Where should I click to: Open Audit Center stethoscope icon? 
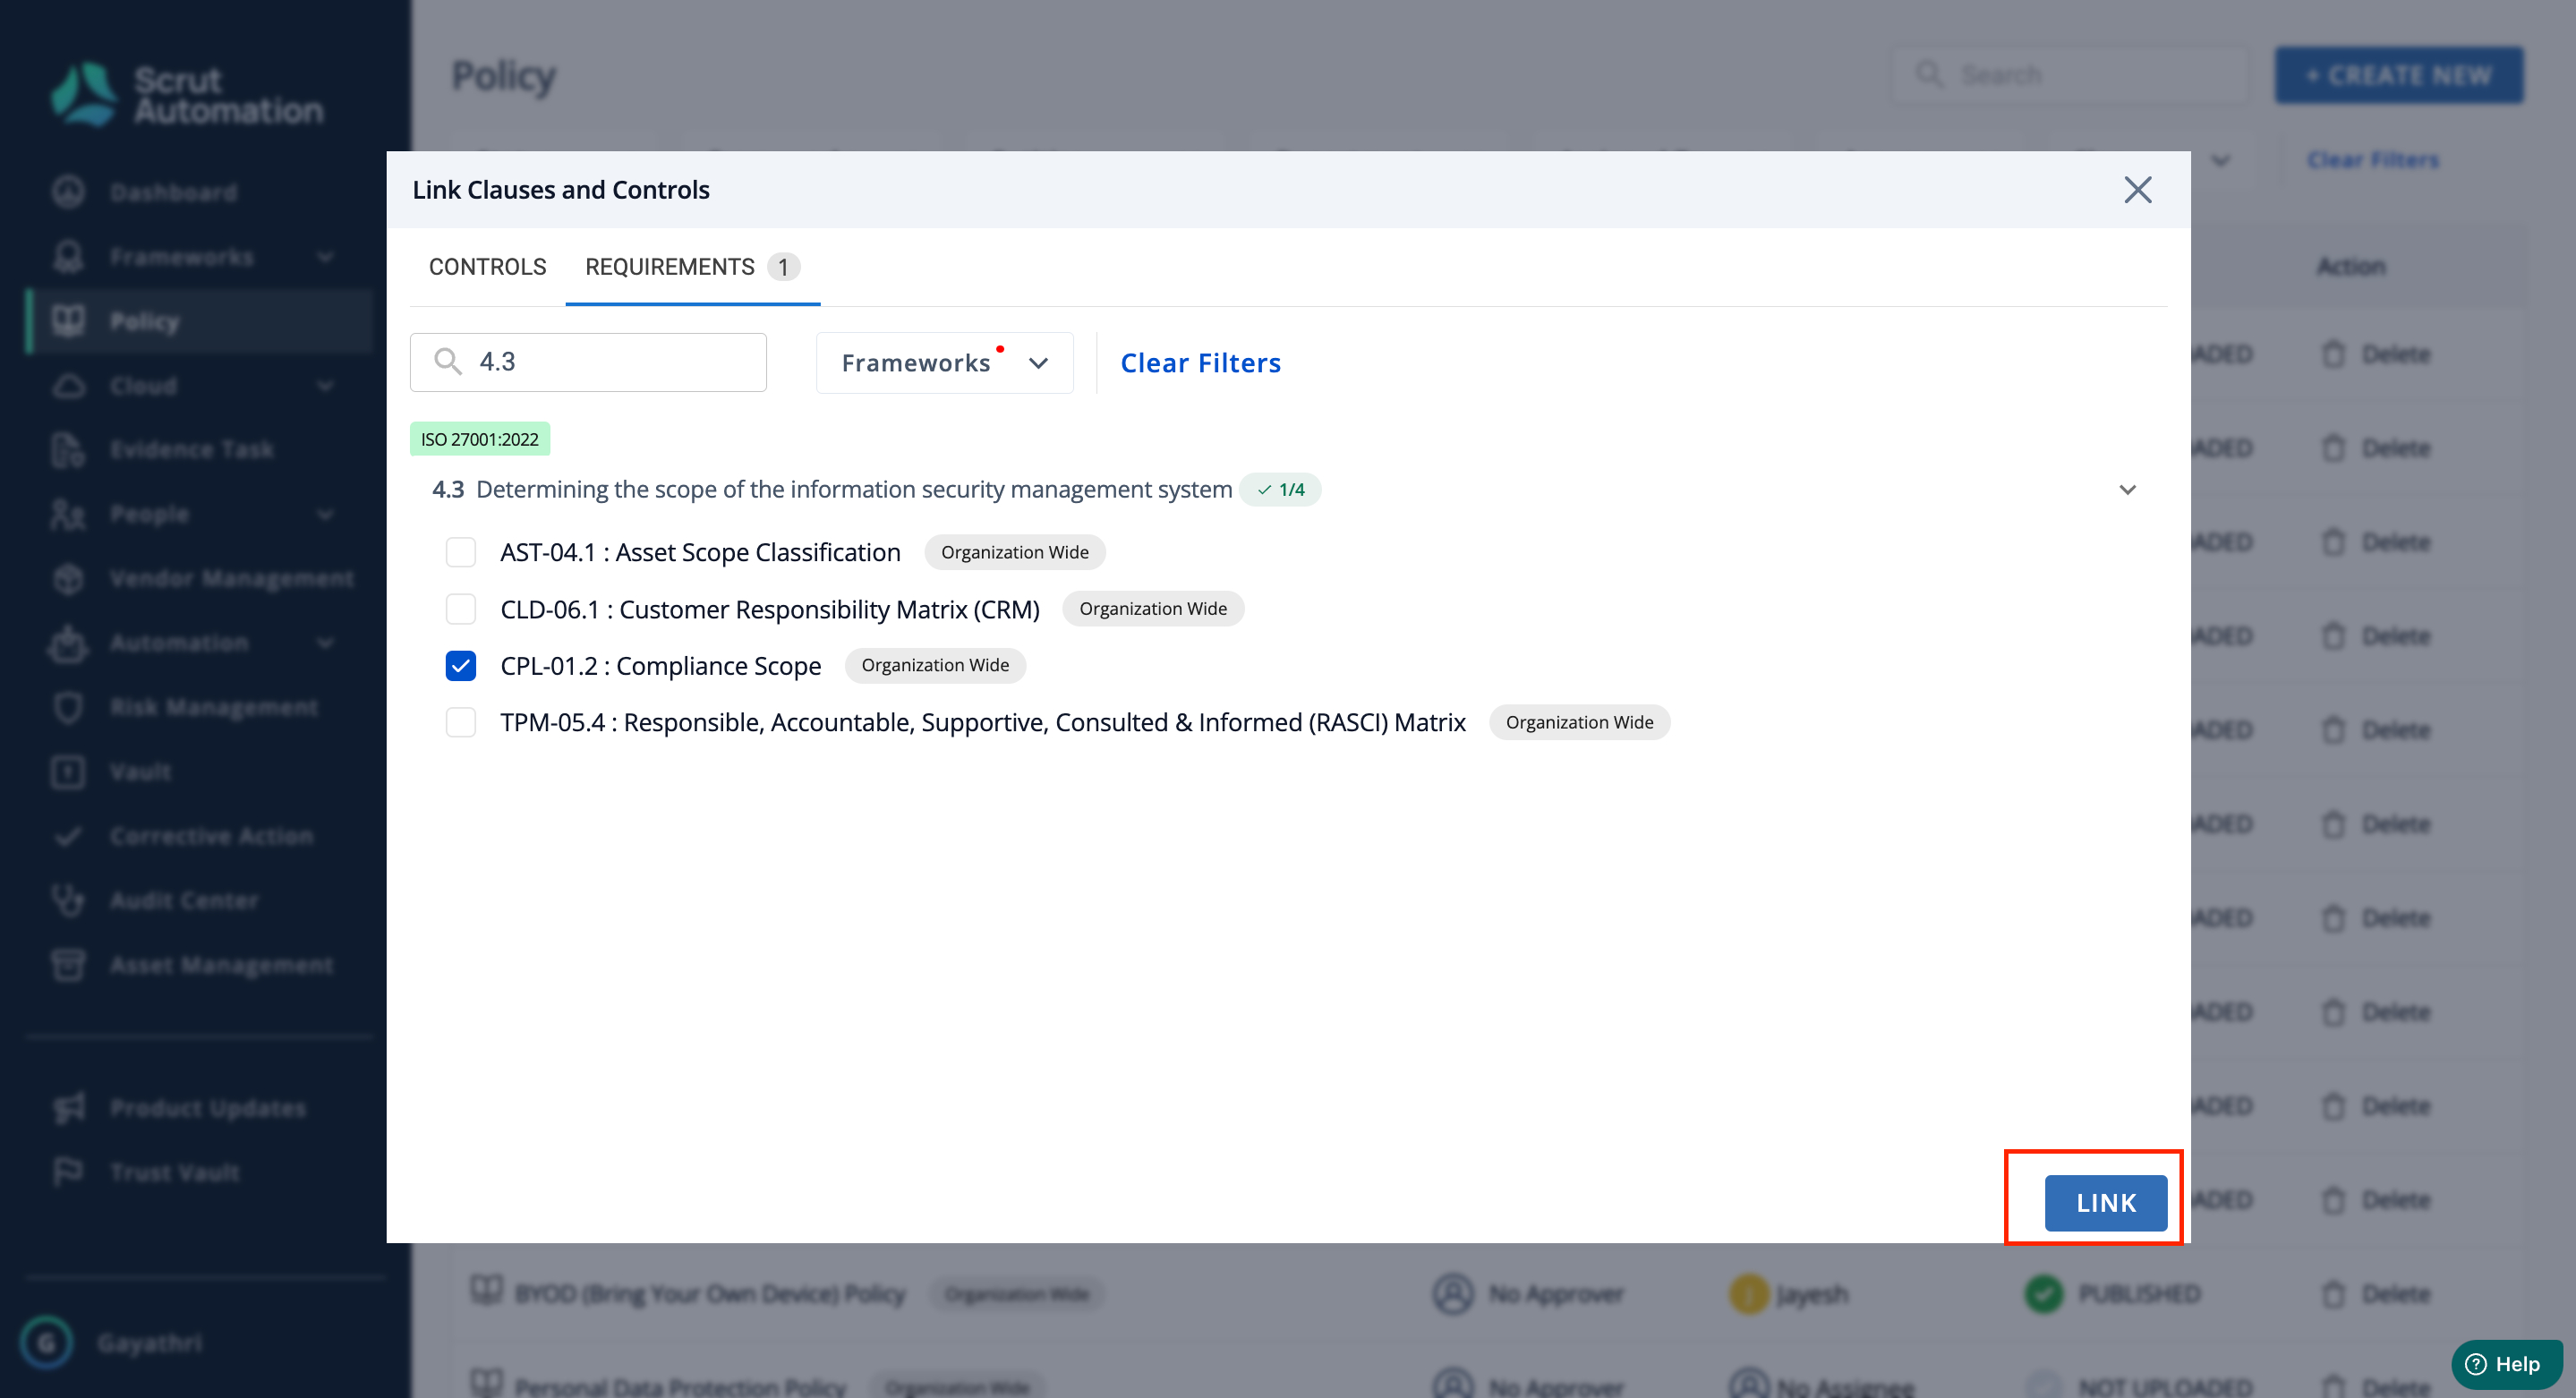click(x=68, y=901)
